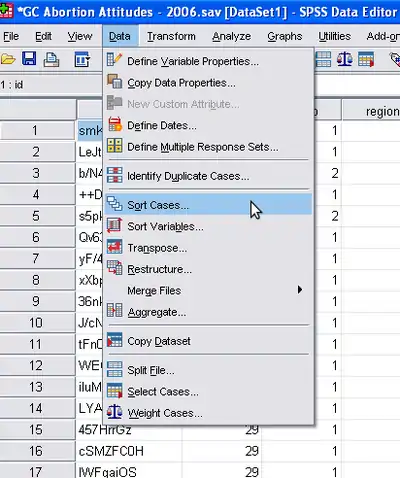The height and width of the screenshot is (478, 400).
Task: Click the Restructure menu icon
Action: (x=114, y=268)
